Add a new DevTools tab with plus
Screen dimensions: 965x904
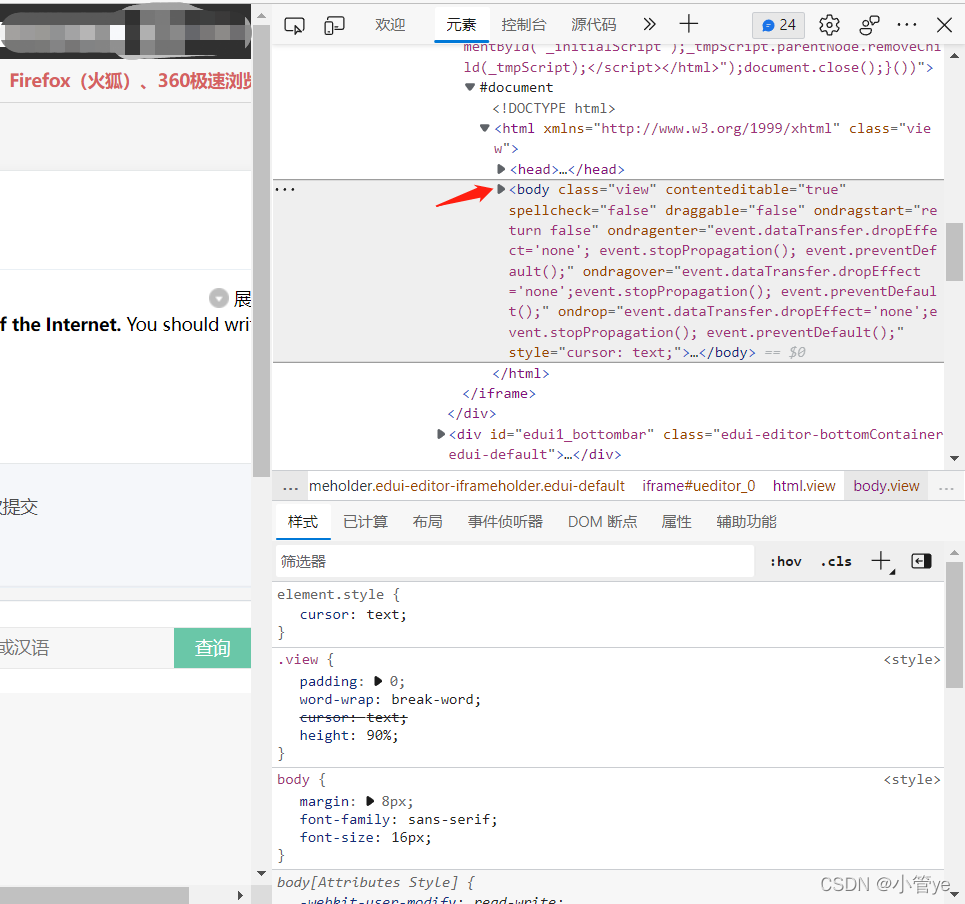689,25
